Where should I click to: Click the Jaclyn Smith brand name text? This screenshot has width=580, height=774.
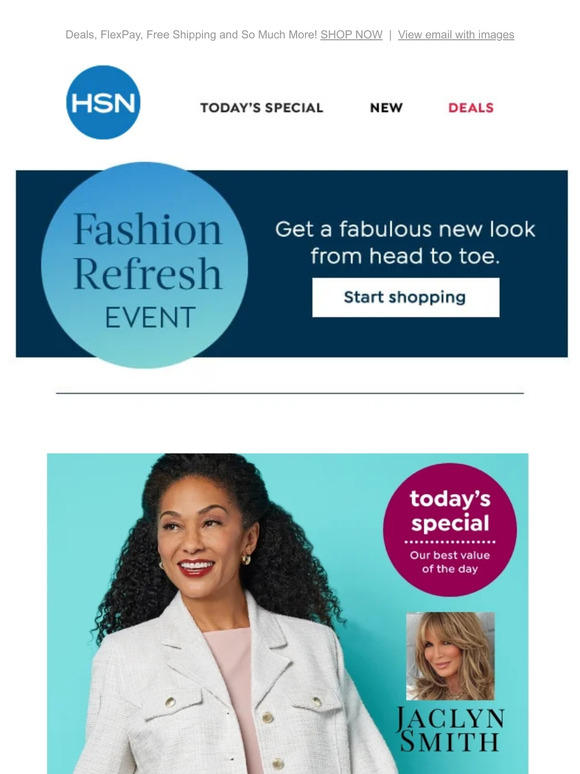(450, 729)
